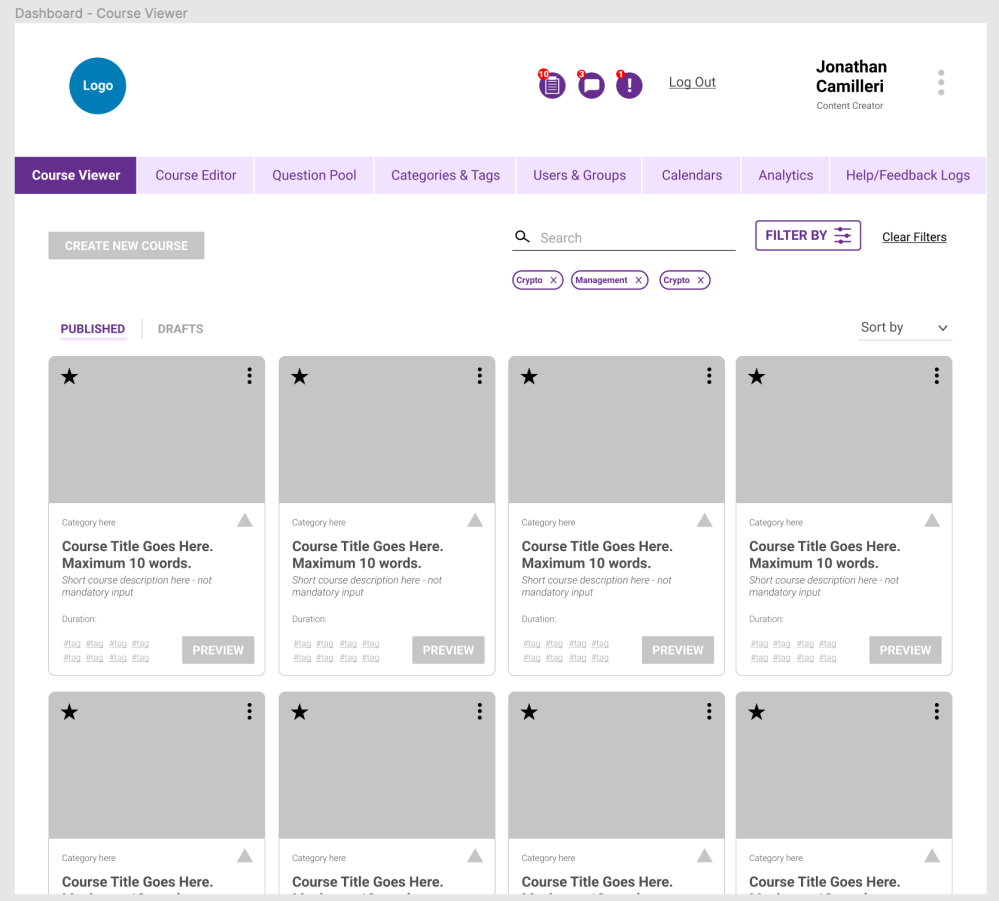Click the triangle on the third bottom-row card

705,856
